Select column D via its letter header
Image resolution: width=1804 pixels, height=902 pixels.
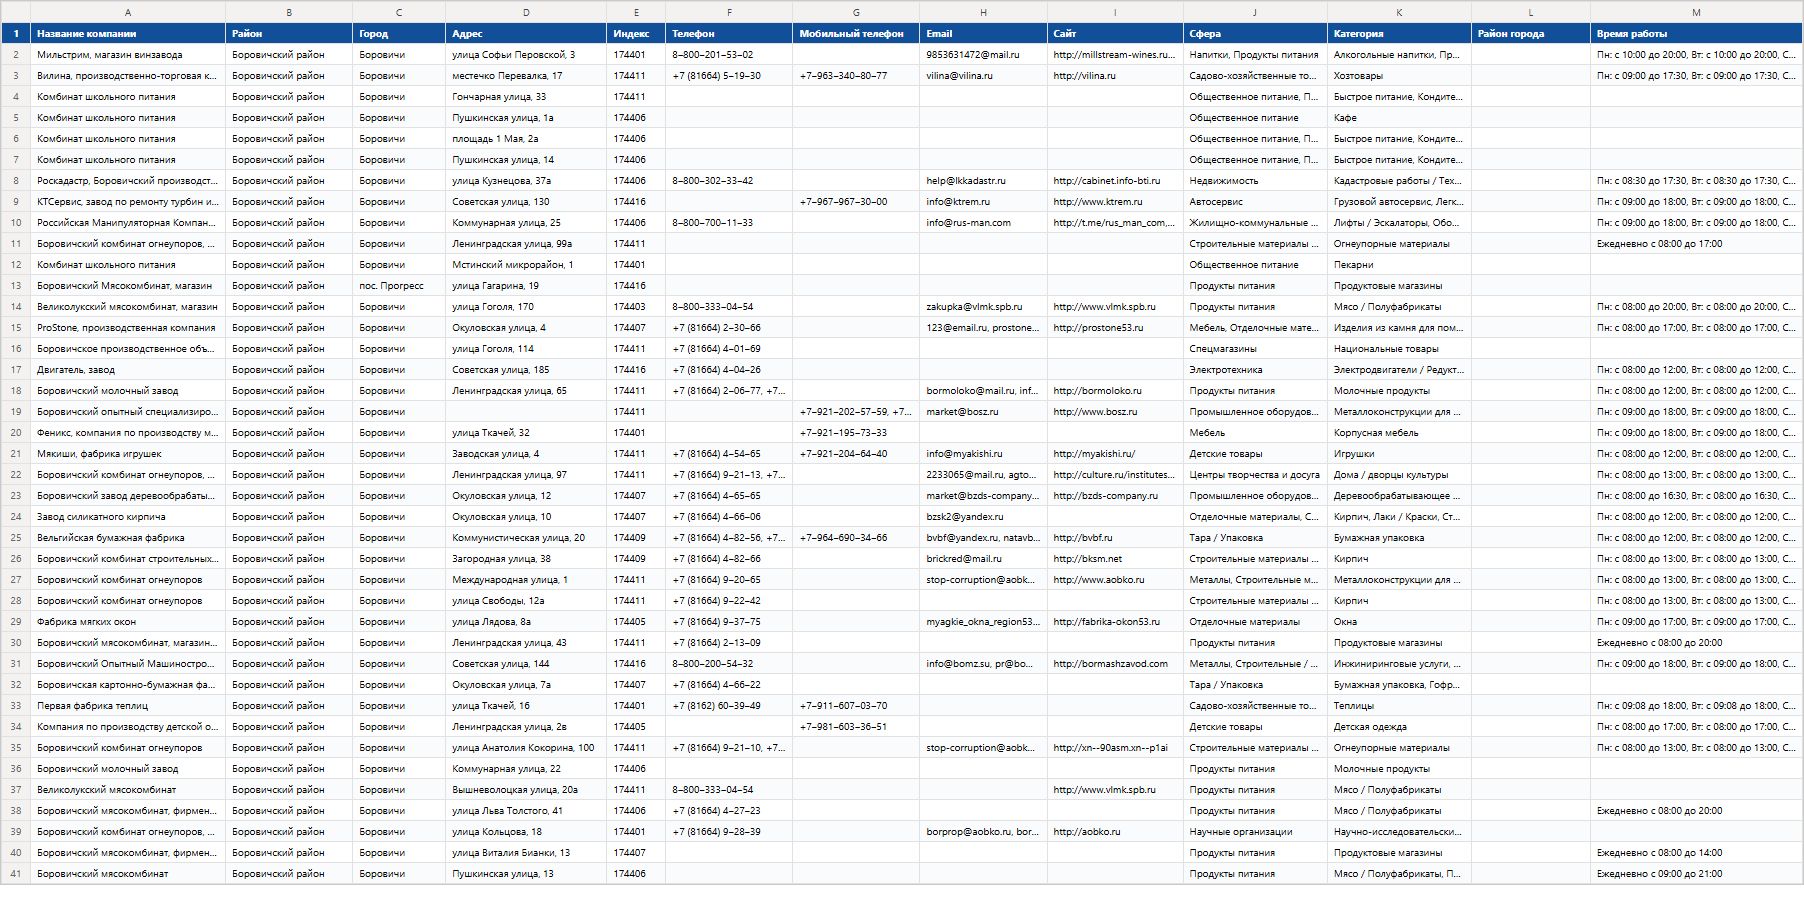526,12
